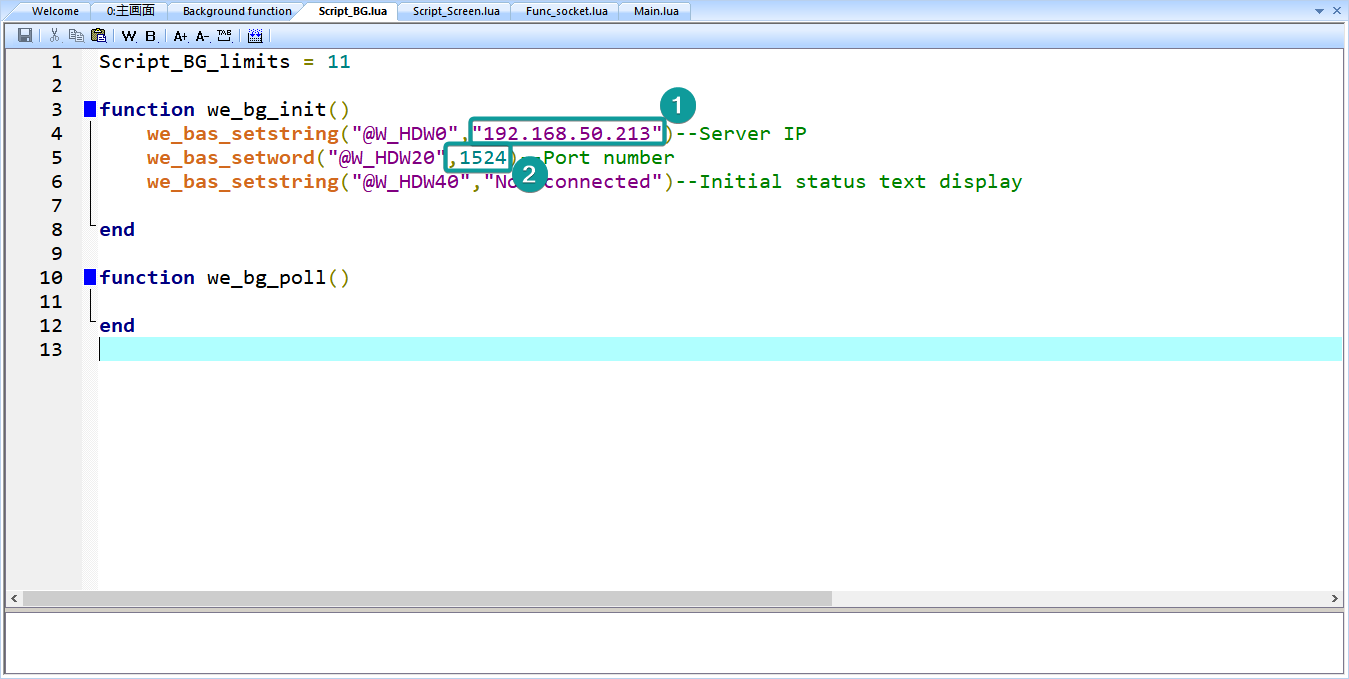Image resolution: width=1349 pixels, height=679 pixels.
Task: Select the Main.lua tab
Action: (x=654, y=11)
